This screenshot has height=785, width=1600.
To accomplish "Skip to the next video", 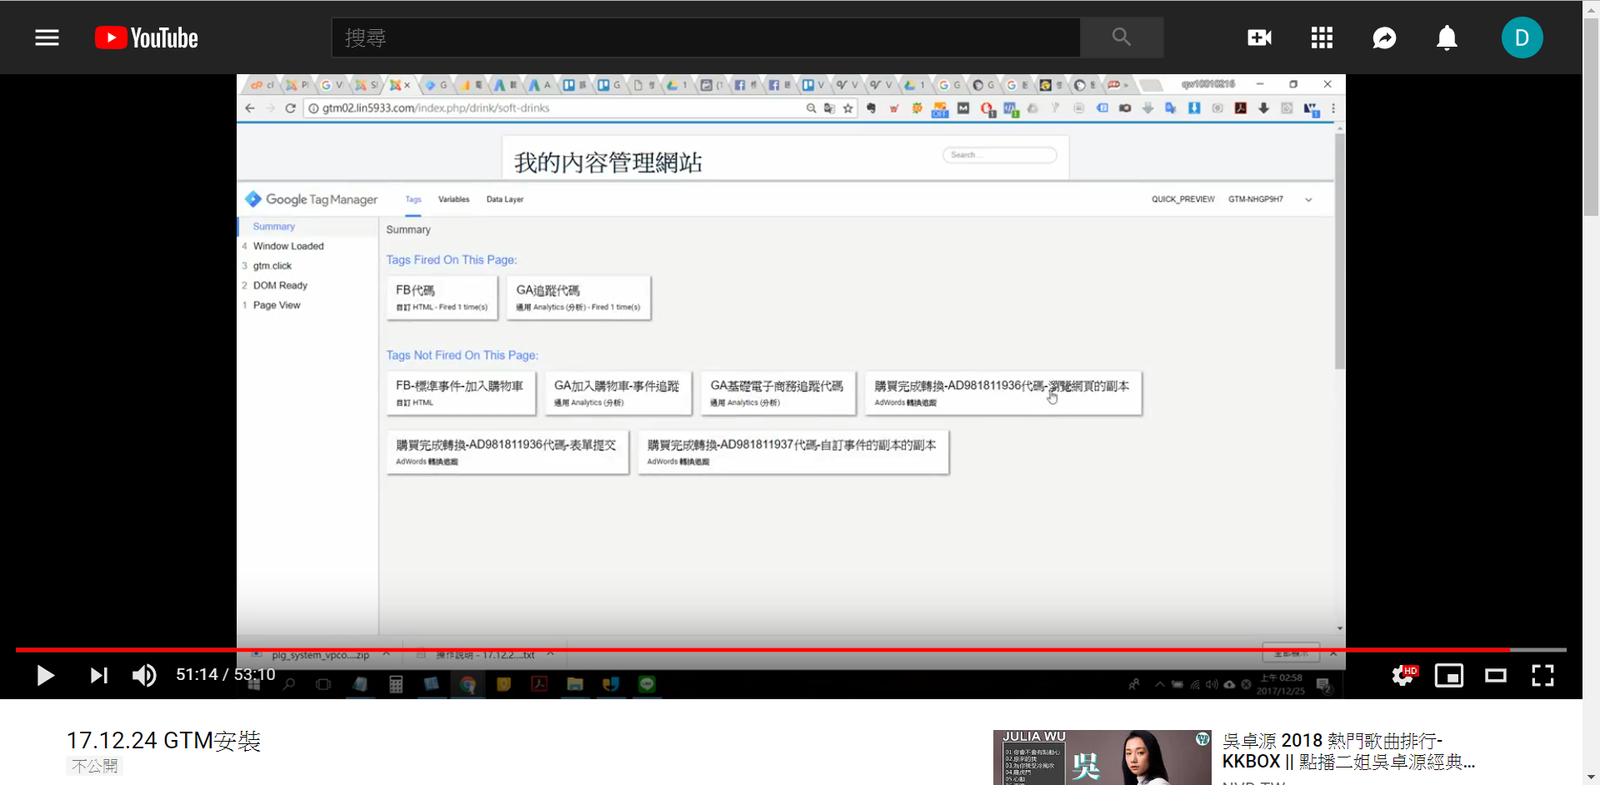I will pyautogui.click(x=98, y=676).
